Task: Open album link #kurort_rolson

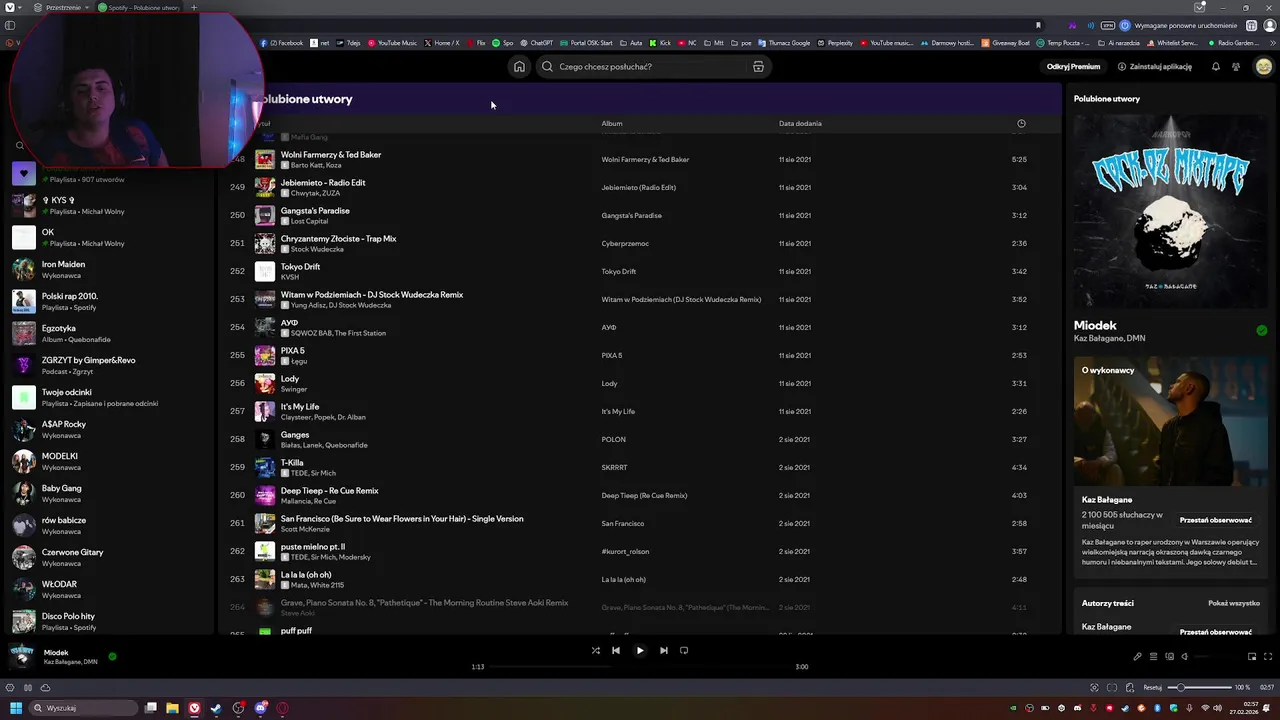Action: click(625, 552)
